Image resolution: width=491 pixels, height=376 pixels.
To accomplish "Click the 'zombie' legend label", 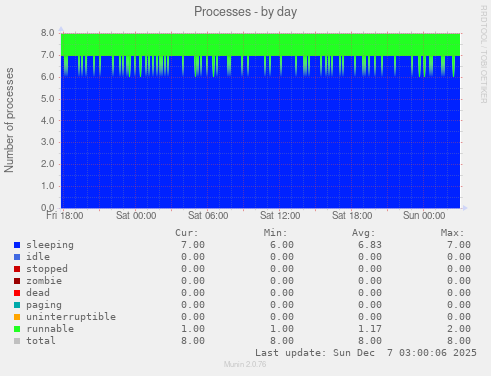I will (x=44, y=281).
